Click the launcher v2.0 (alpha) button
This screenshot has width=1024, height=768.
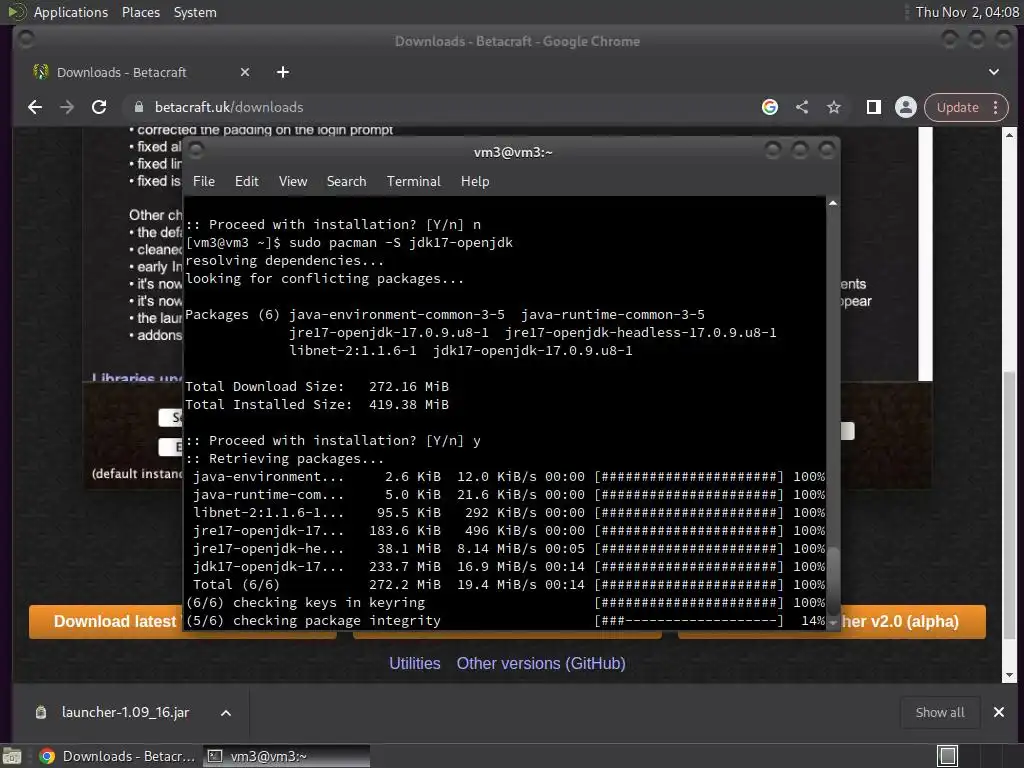pos(913,622)
